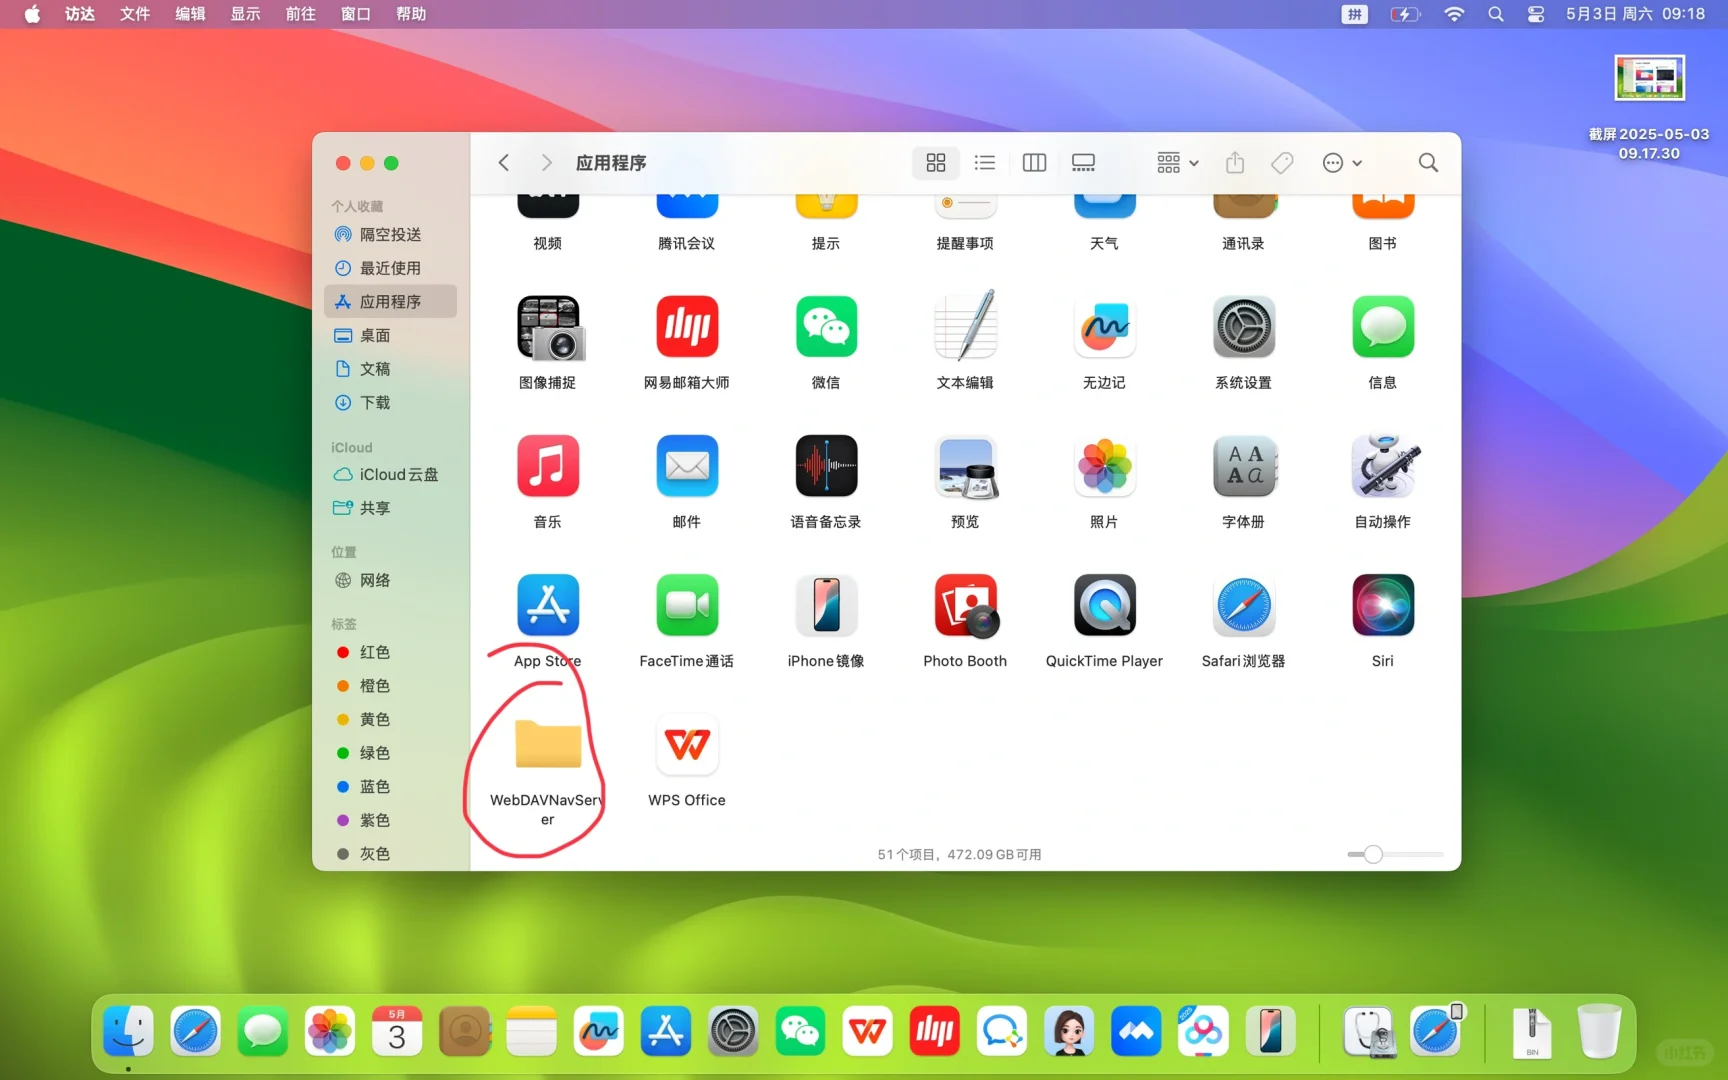Open the more actions dropdown menu
The height and width of the screenshot is (1080, 1728).
(1340, 162)
